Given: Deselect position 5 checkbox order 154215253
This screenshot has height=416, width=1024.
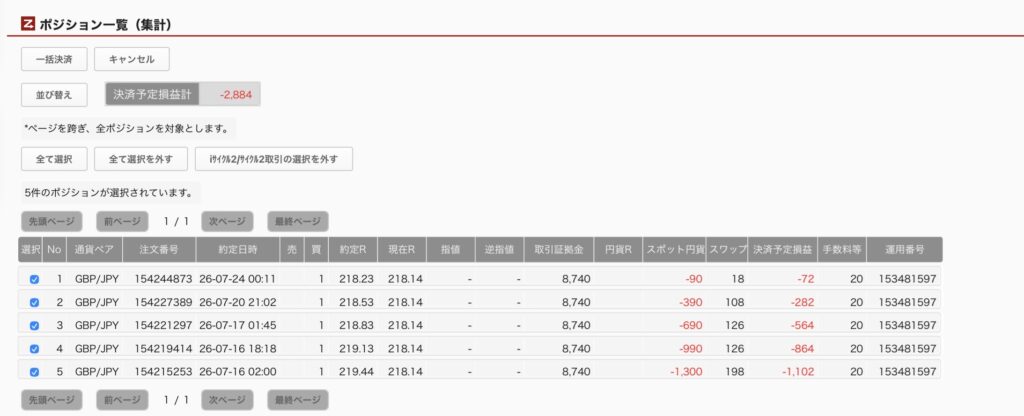Looking at the screenshot, I should click(34, 372).
